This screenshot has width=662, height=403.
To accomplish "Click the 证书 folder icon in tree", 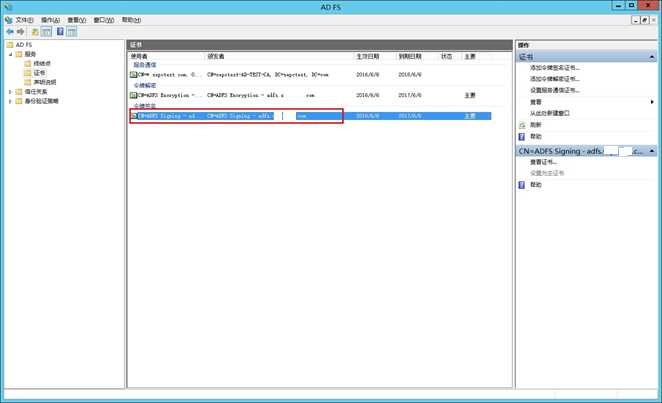I will pos(28,73).
